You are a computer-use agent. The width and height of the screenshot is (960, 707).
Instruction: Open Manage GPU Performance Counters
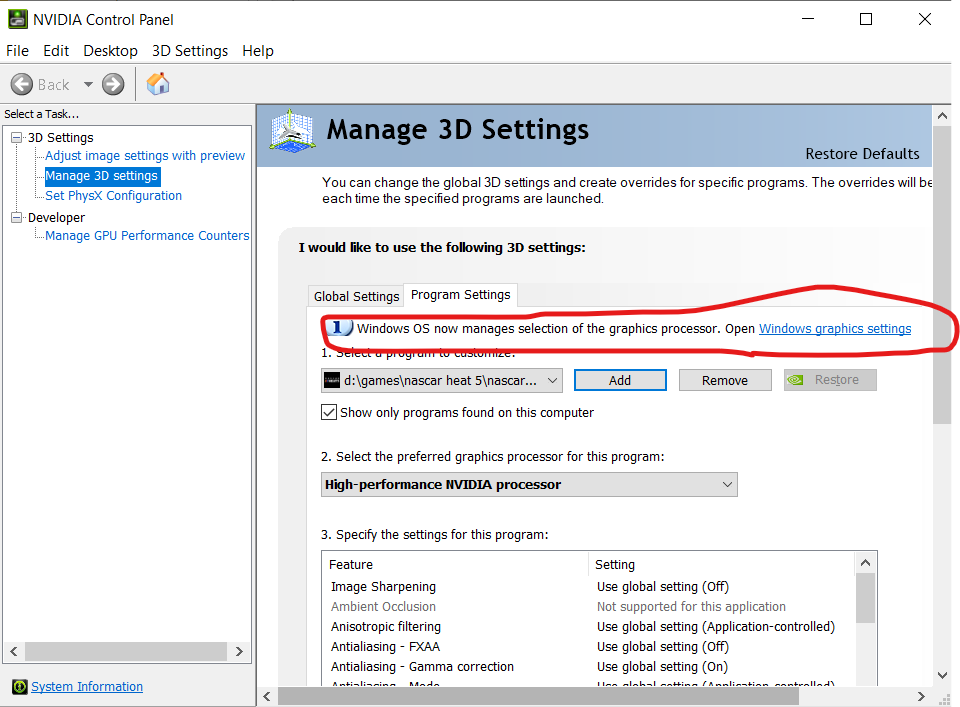tap(147, 236)
